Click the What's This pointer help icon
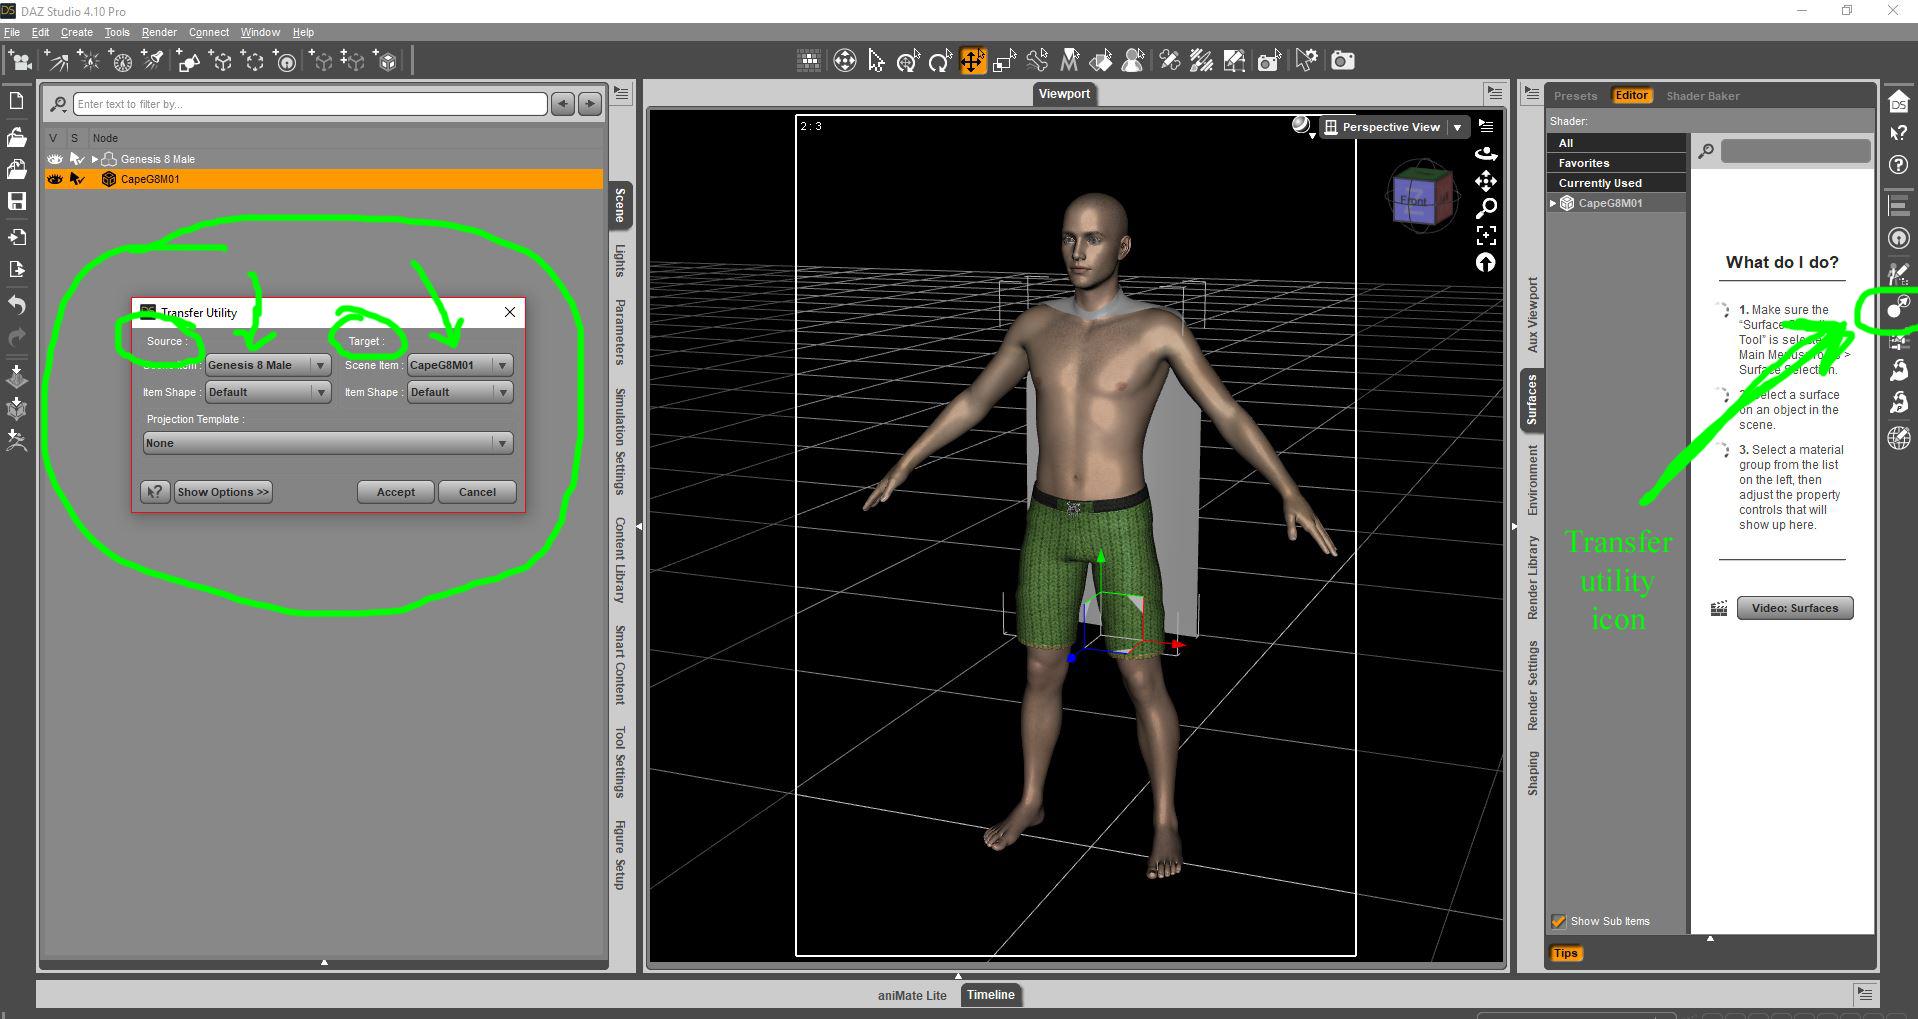The height and width of the screenshot is (1019, 1918). click(x=1898, y=133)
